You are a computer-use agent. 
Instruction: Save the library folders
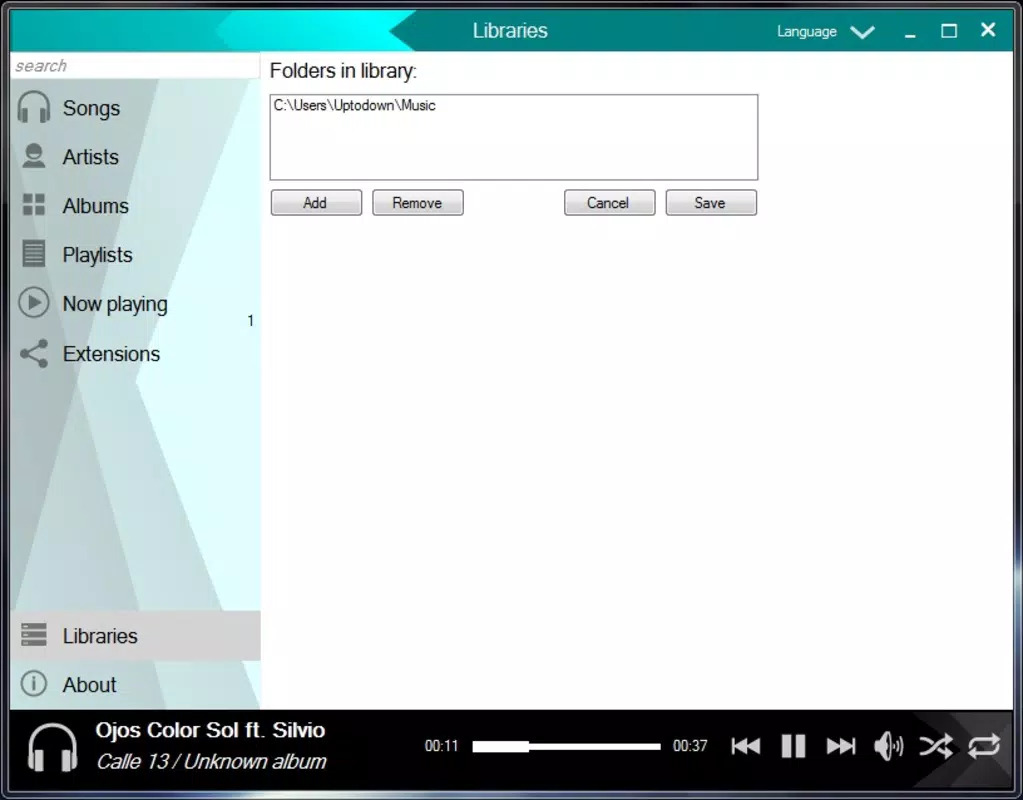coord(711,203)
